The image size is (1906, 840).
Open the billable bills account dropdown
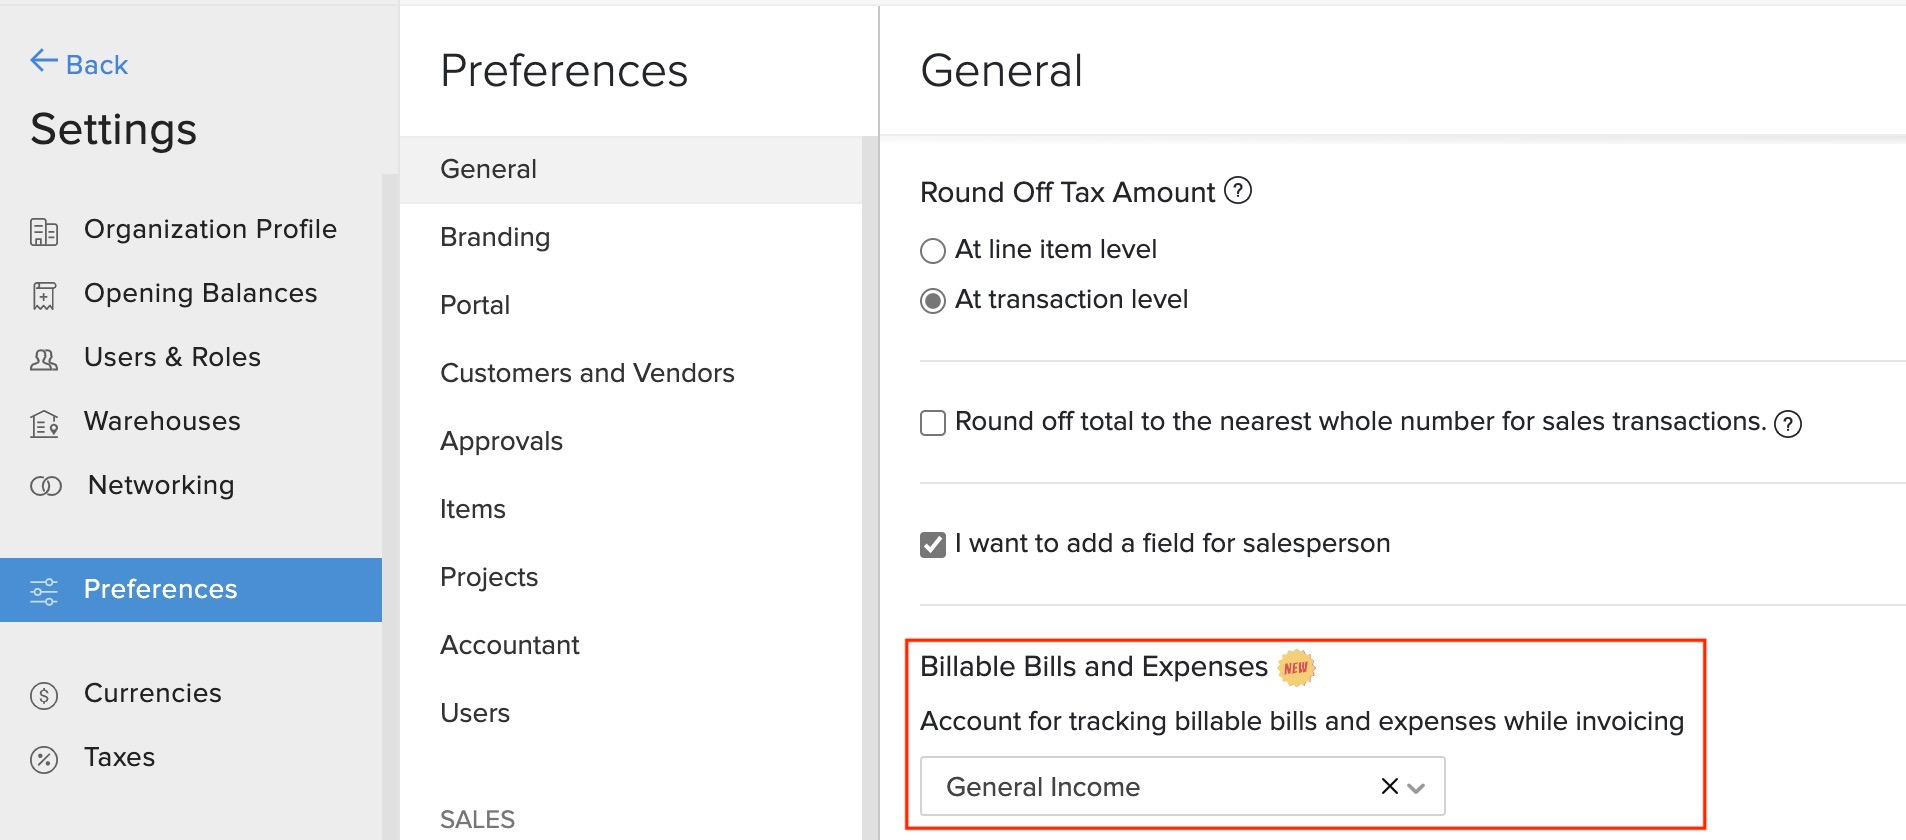click(1415, 787)
